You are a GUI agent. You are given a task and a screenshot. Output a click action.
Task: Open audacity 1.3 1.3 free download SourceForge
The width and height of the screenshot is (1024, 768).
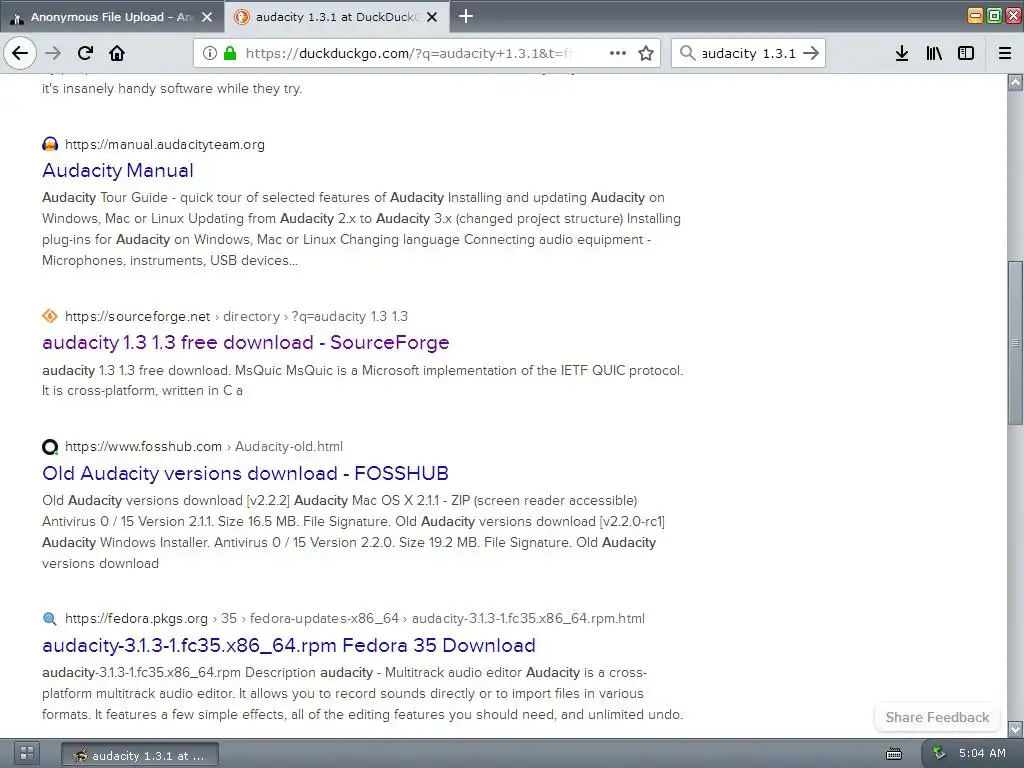(246, 343)
